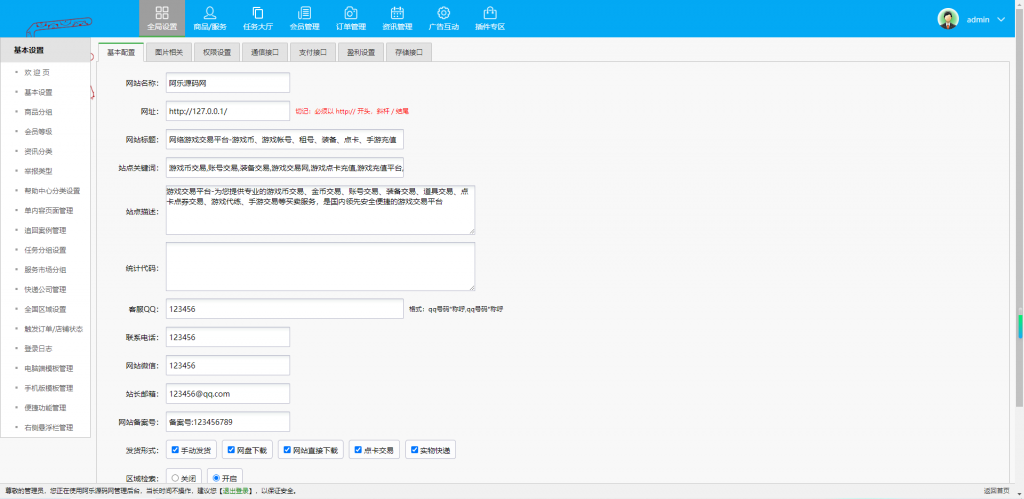Open 手机版模板管理 sidebar item
Image resolution: width=1024 pixels, height=499 pixels.
click(x=46, y=387)
